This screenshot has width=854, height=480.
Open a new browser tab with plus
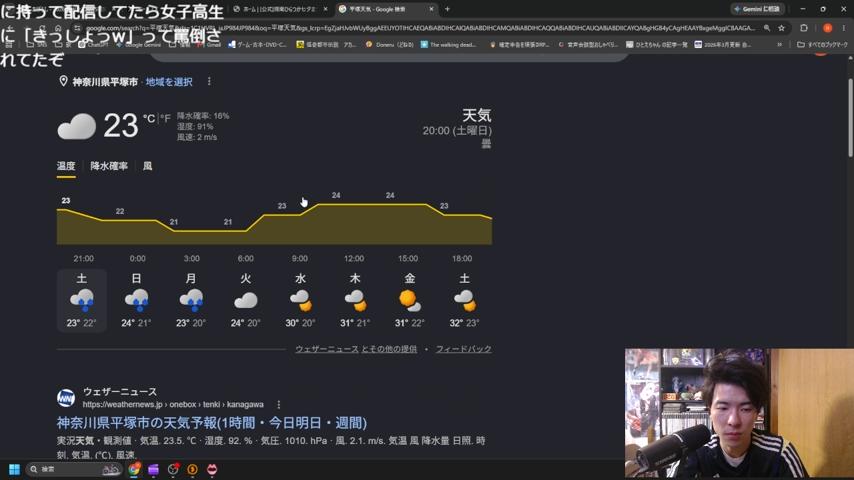(447, 9)
